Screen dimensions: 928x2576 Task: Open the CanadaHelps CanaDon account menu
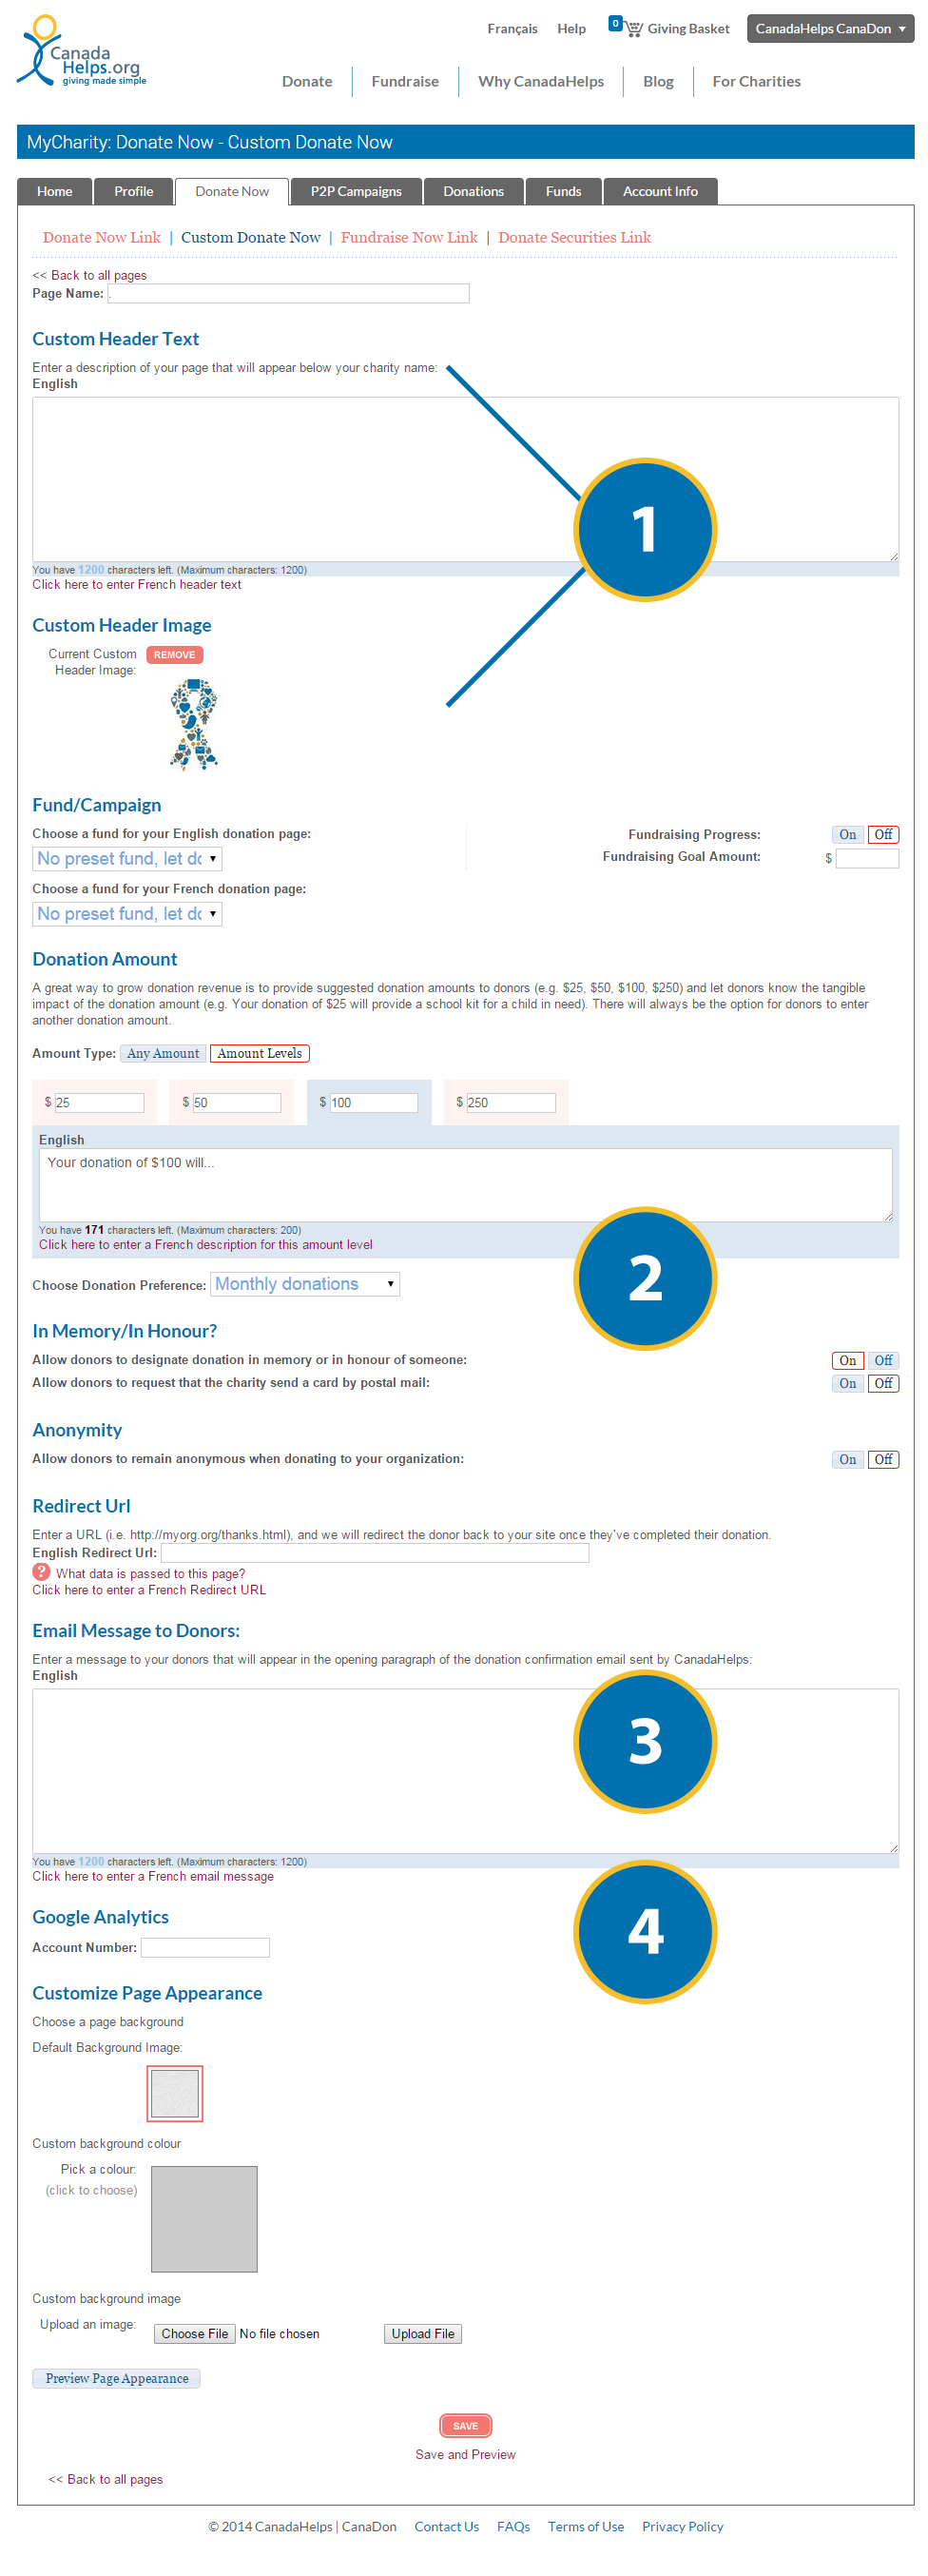coord(829,28)
